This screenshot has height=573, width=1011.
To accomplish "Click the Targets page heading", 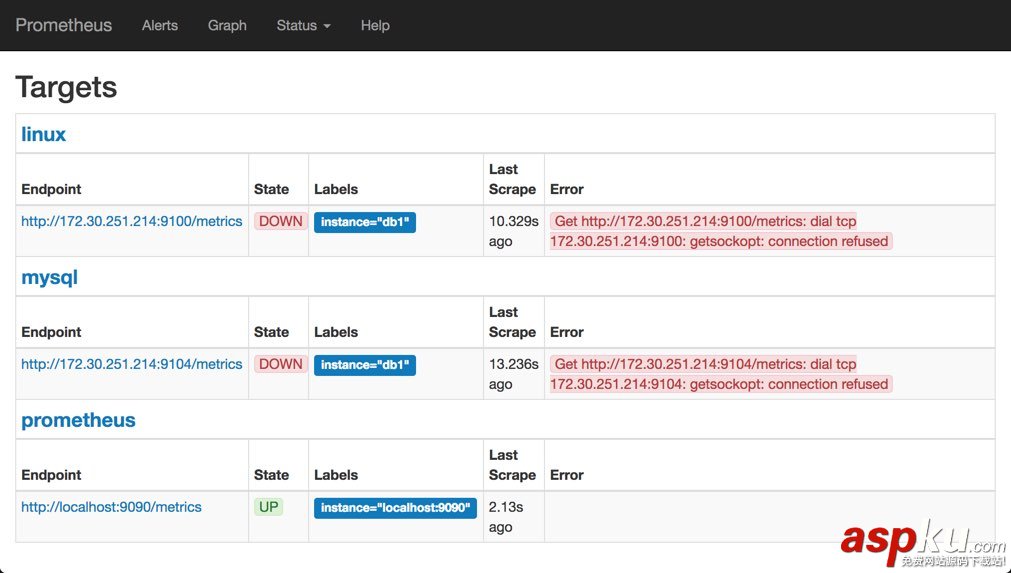I will [66, 87].
